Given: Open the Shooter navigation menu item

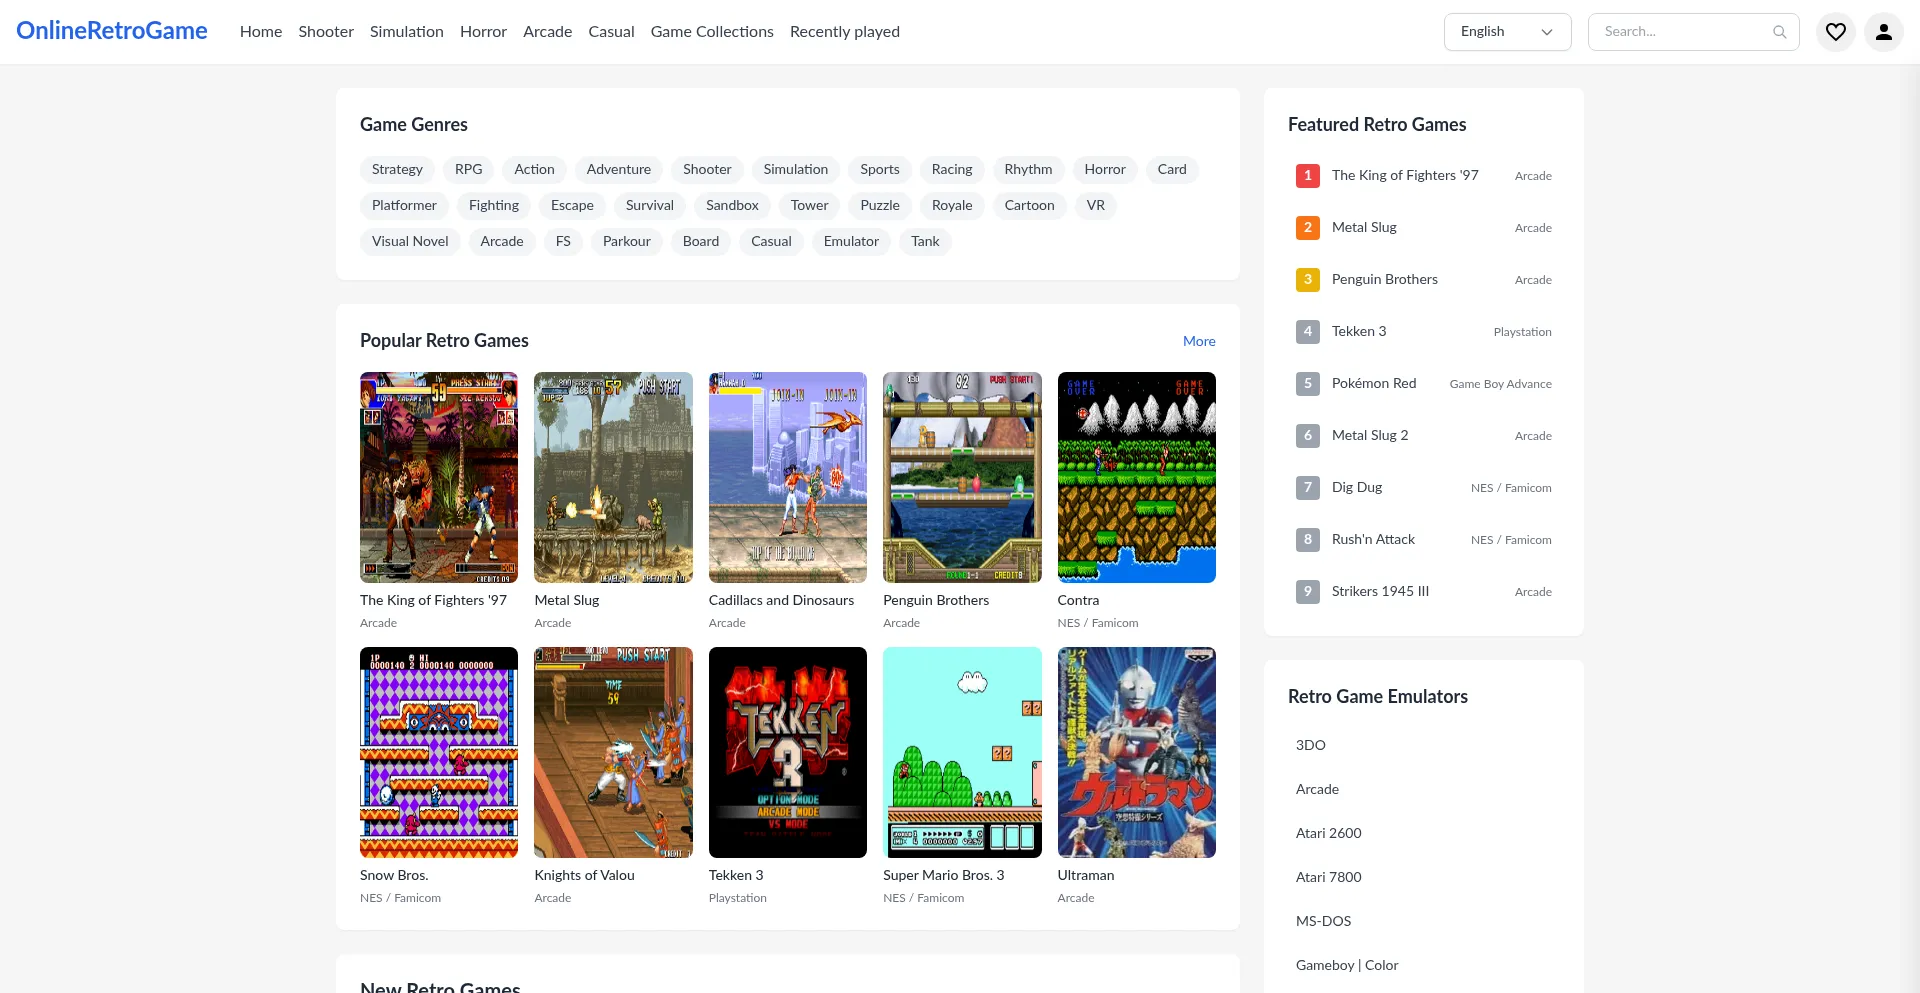Looking at the screenshot, I should click(x=326, y=32).
